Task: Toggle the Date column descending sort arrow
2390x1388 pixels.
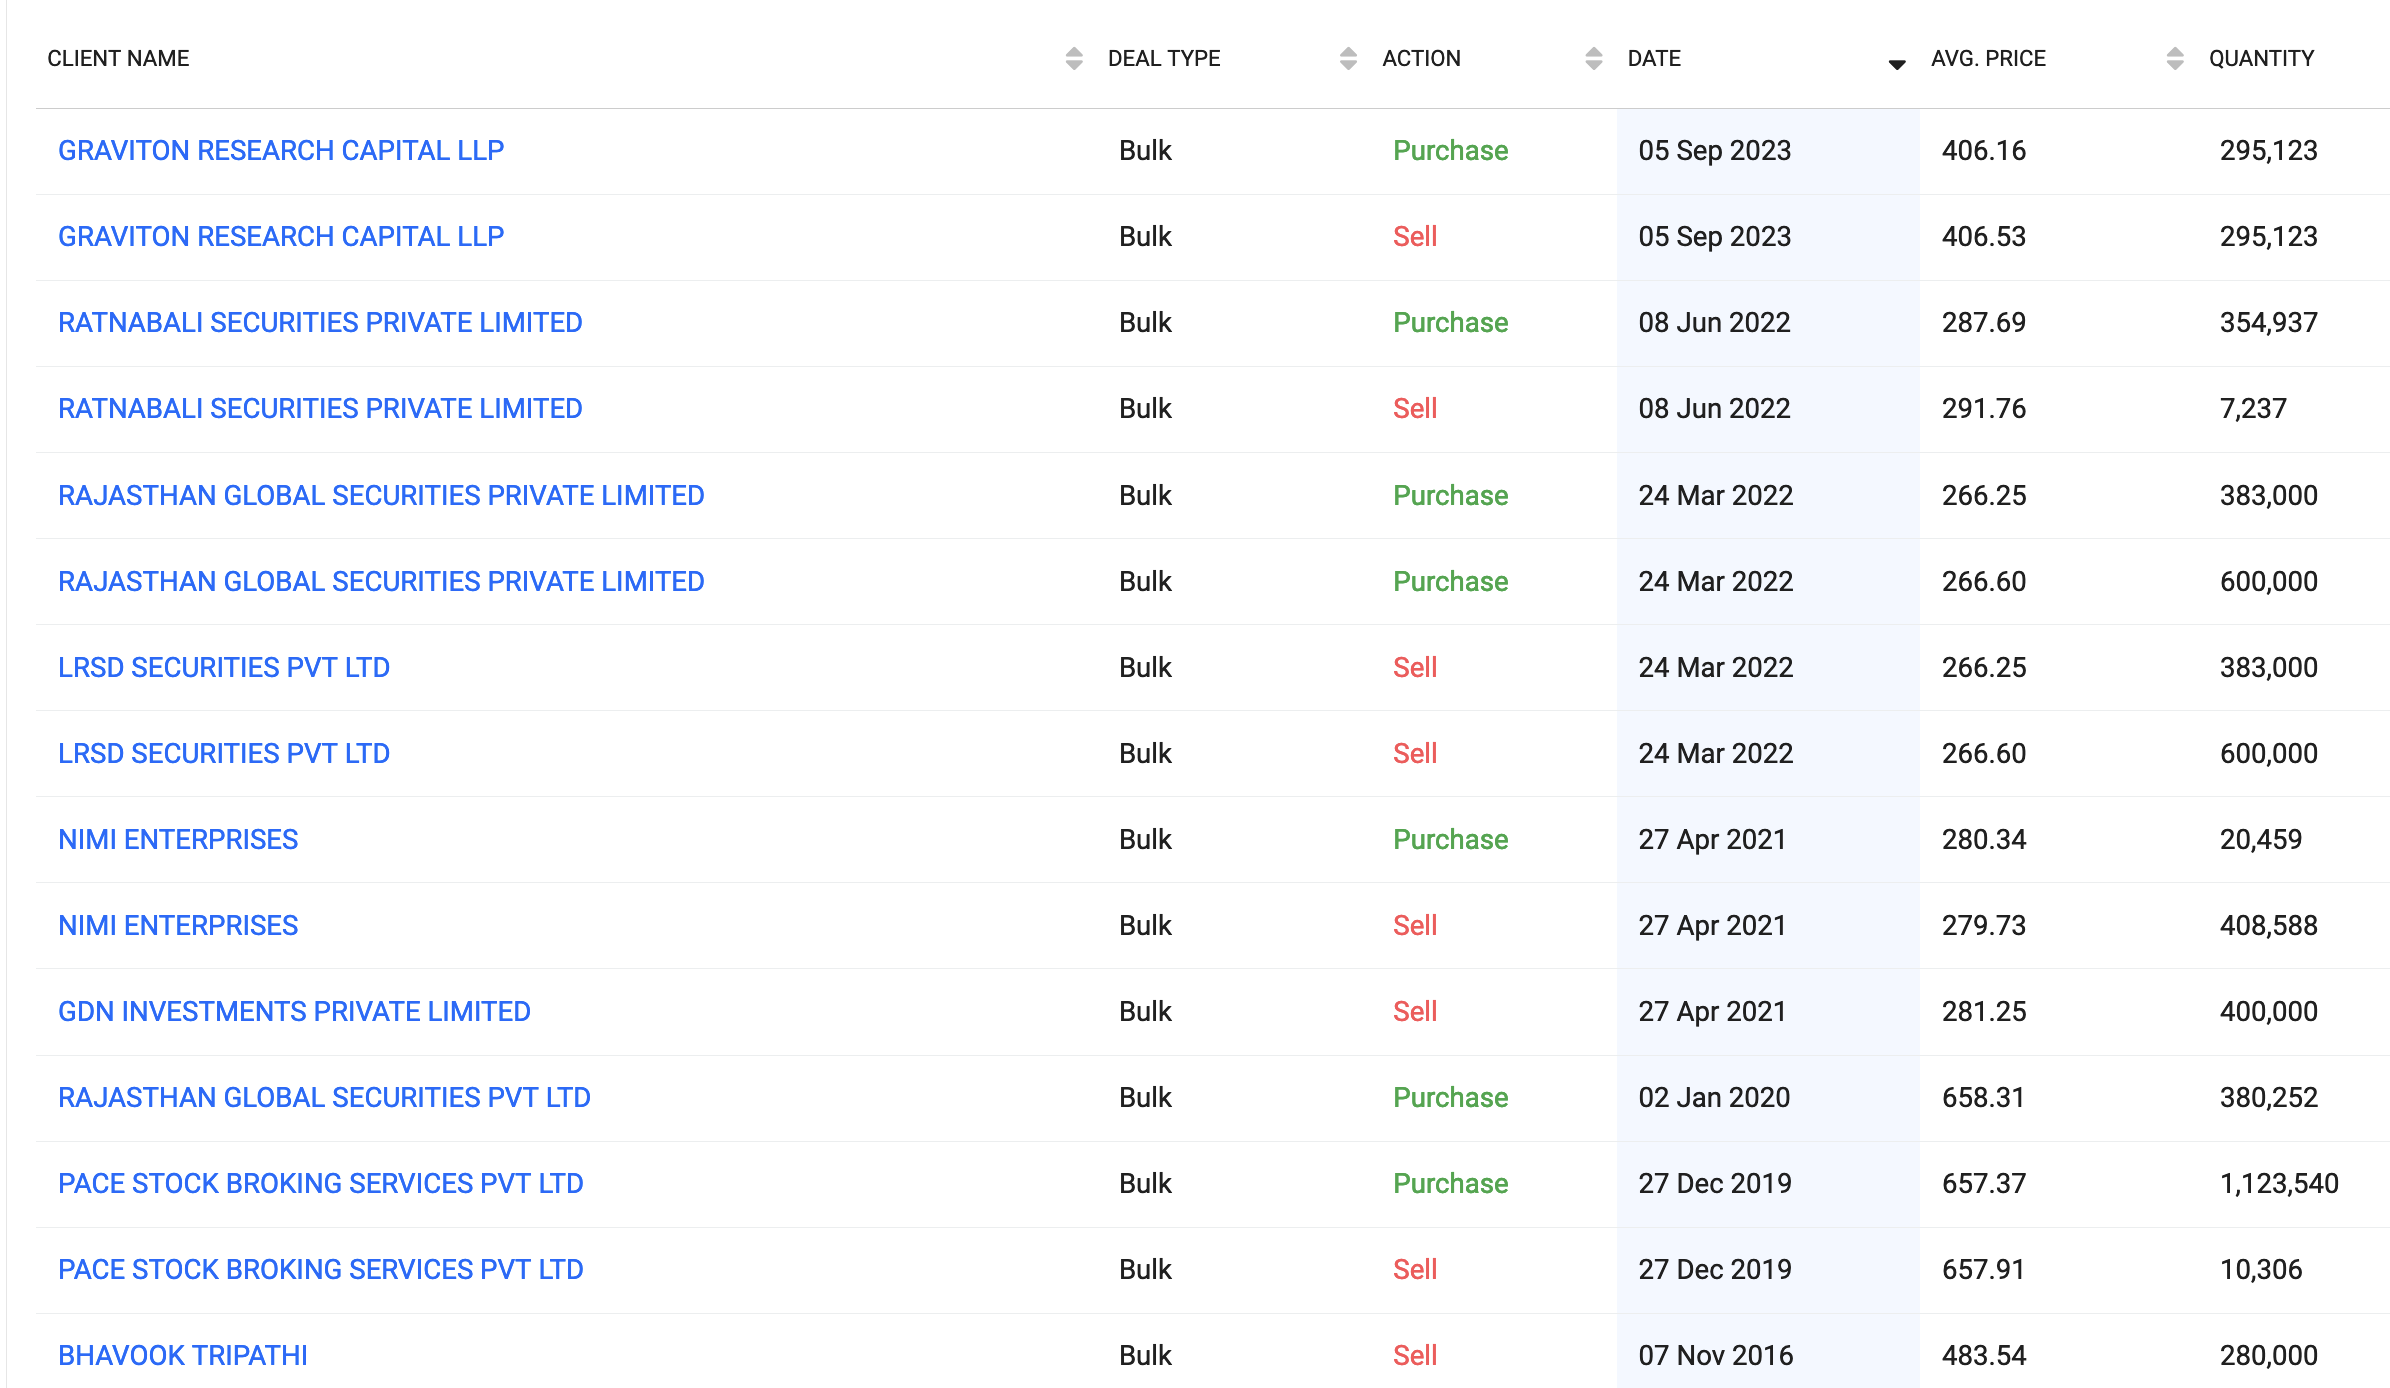Action: [1897, 64]
